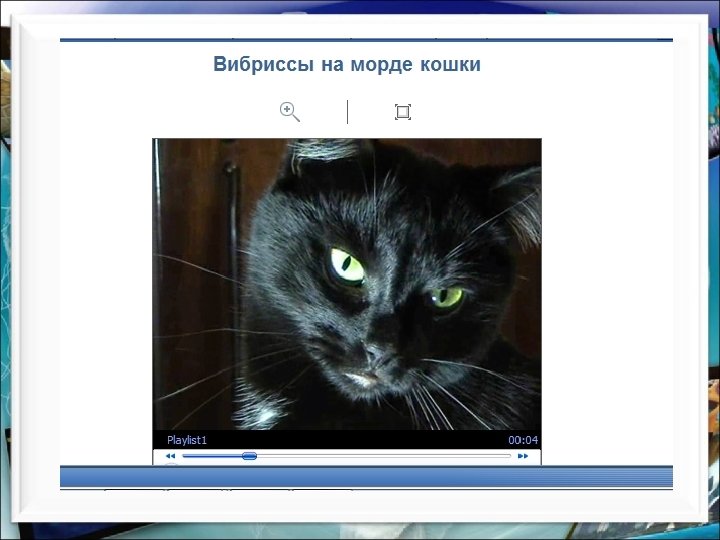
Task: Click the Playlist1 label
Action: [x=187, y=440]
